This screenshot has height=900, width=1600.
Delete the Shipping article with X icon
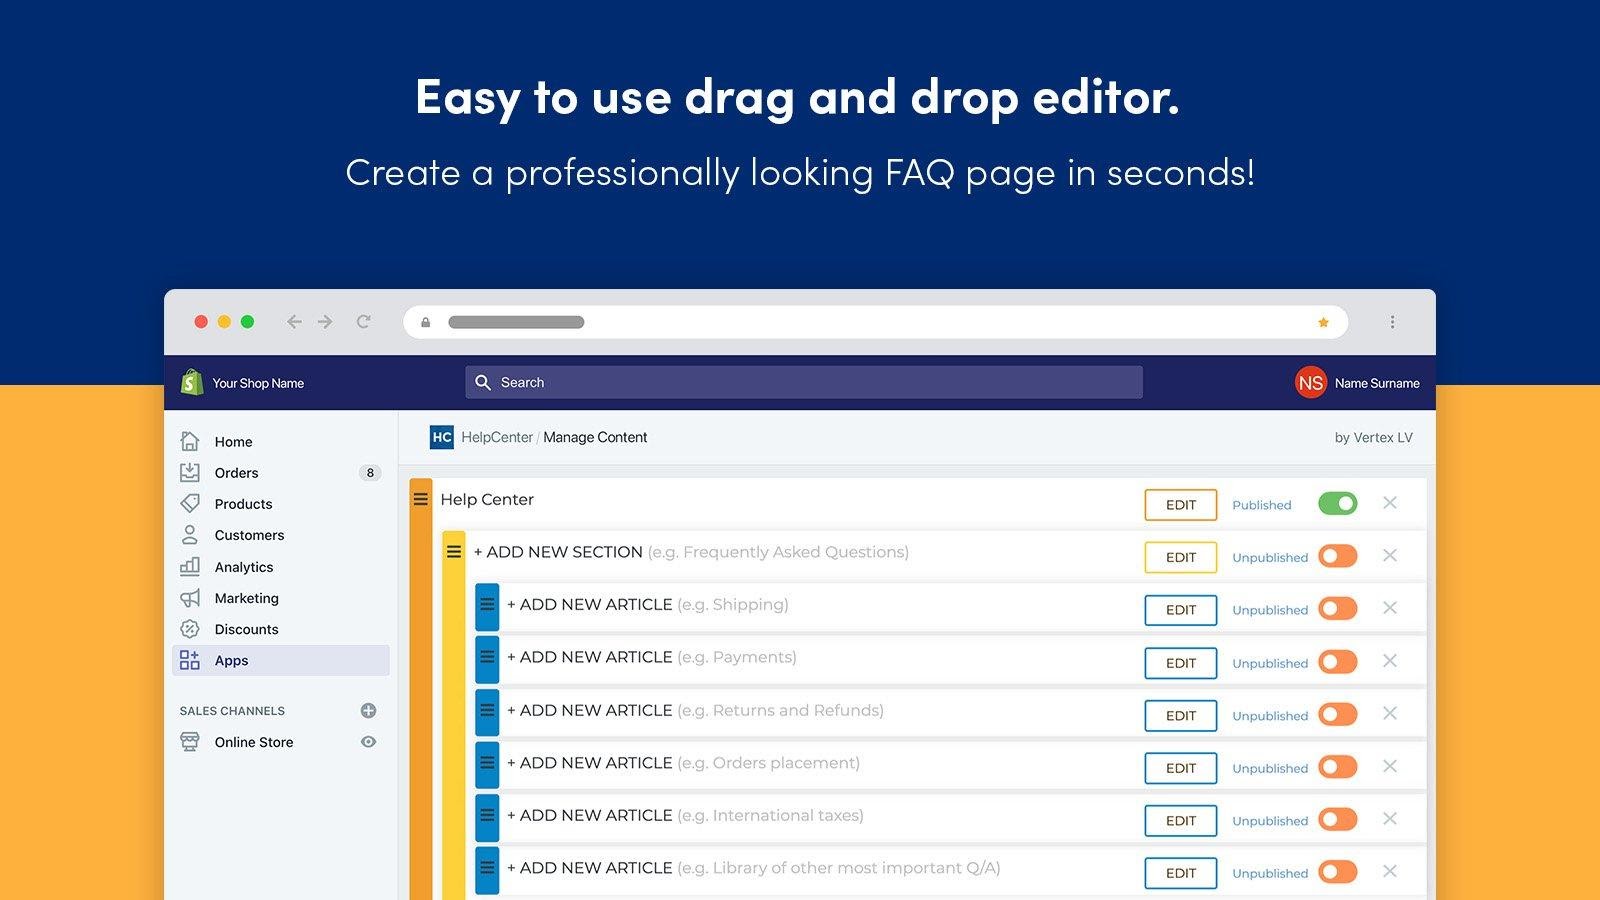coord(1389,608)
